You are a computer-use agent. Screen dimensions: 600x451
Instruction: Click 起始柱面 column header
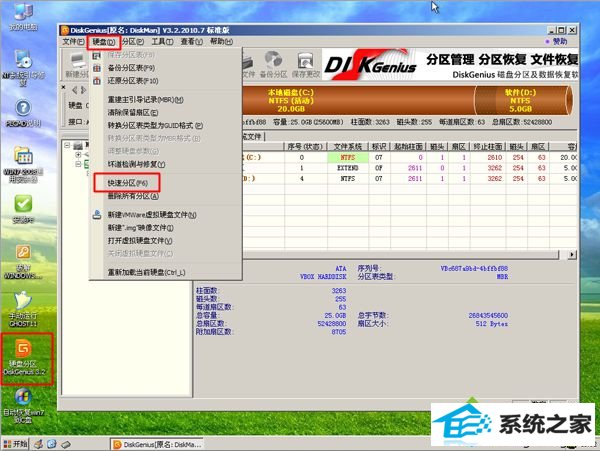click(408, 147)
